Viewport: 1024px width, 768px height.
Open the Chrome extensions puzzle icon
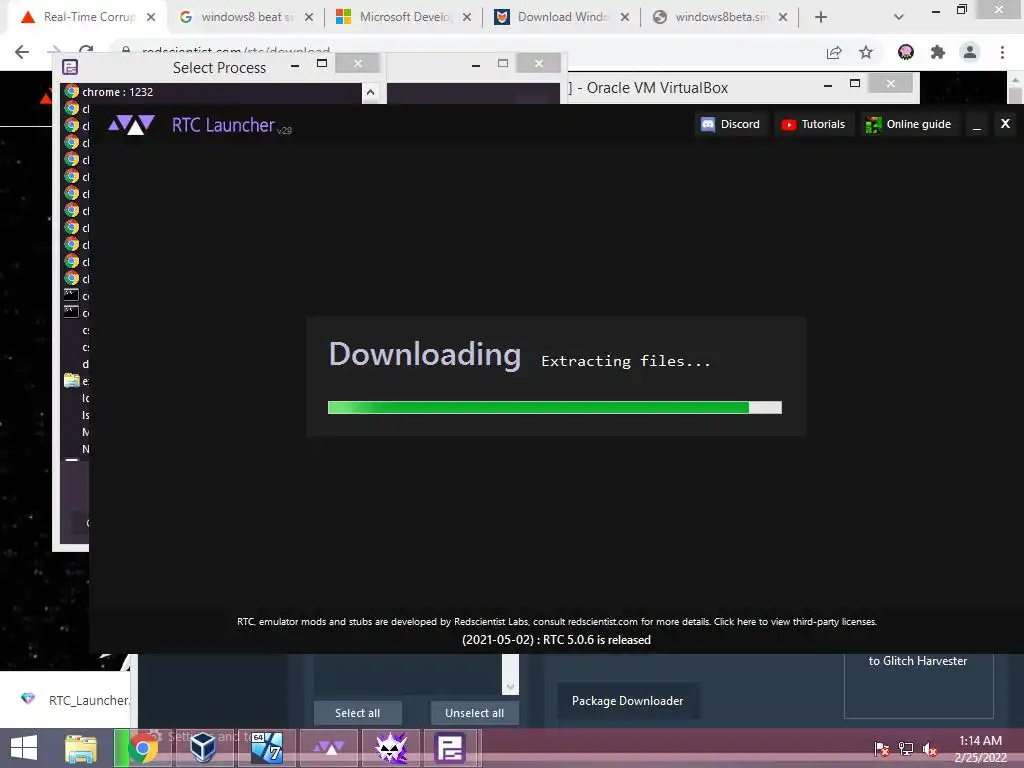pos(938,52)
